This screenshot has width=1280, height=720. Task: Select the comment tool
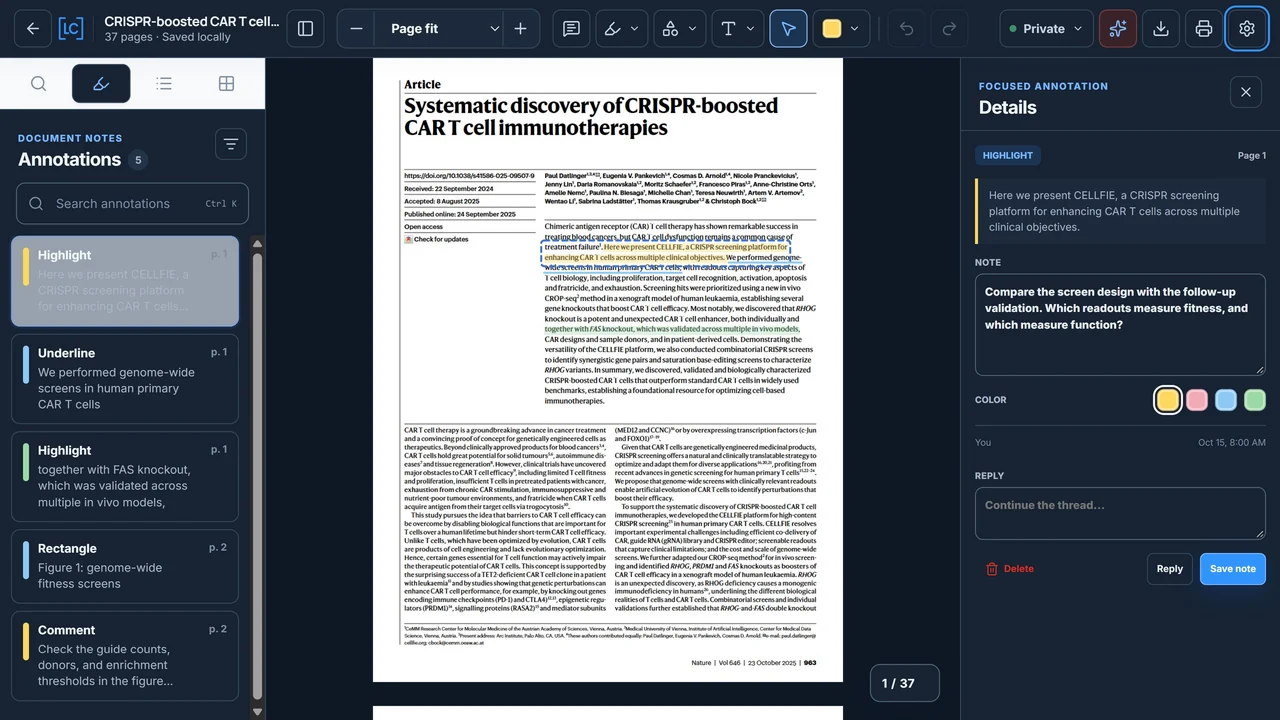[x=572, y=29]
